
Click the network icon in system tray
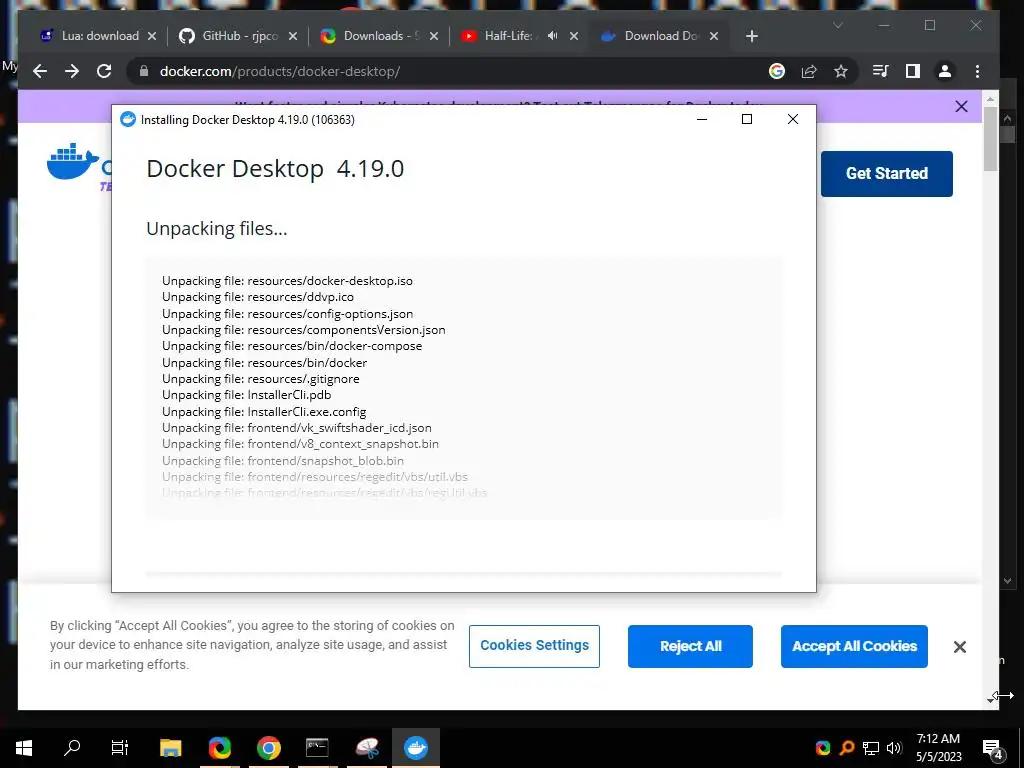[871, 748]
